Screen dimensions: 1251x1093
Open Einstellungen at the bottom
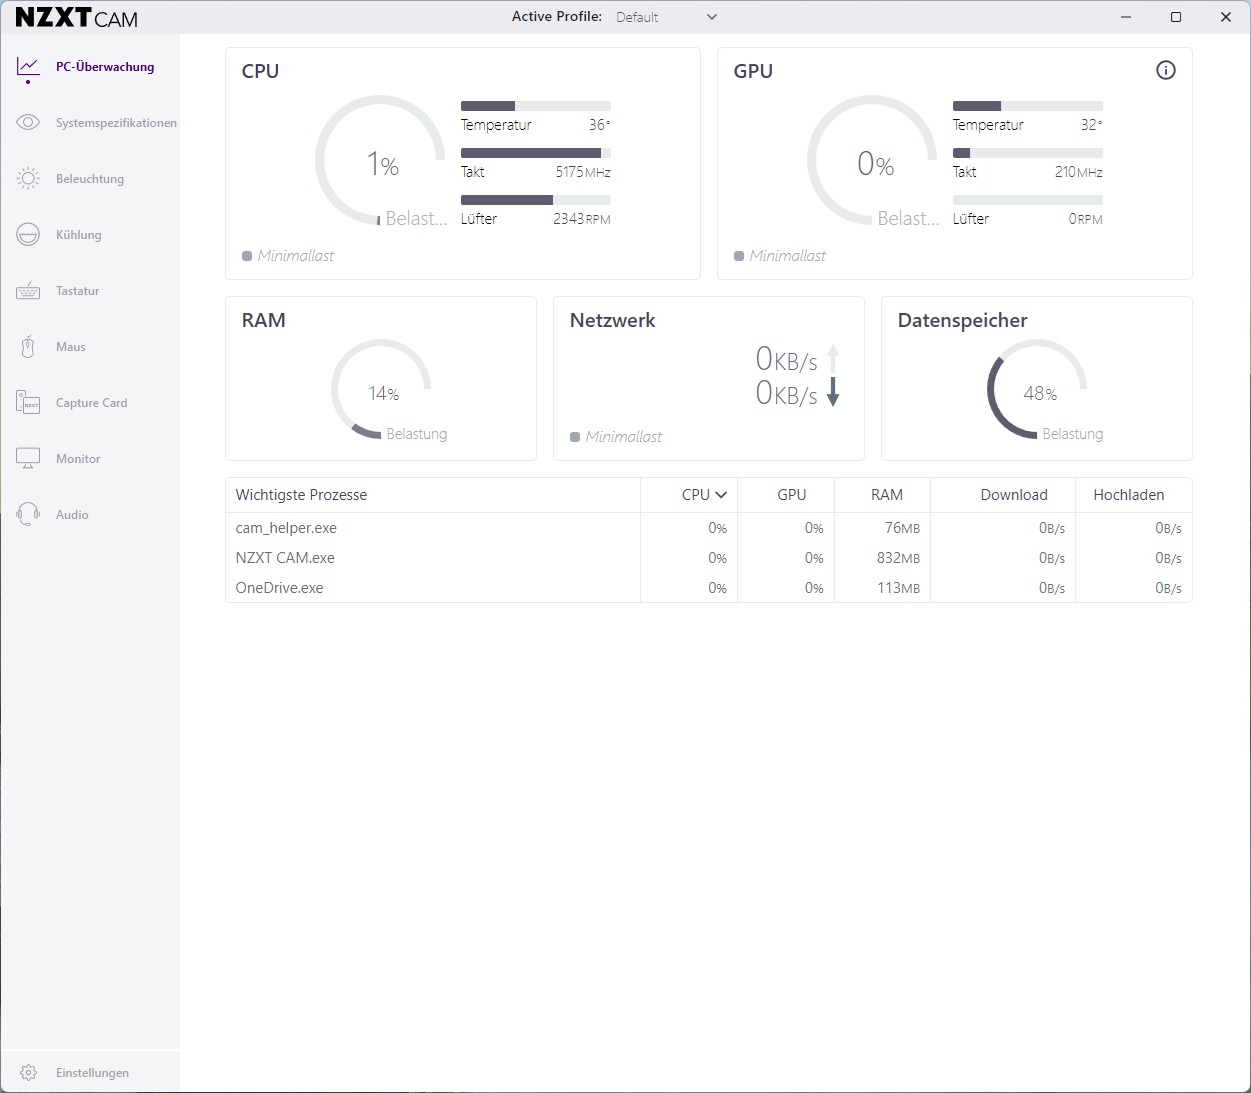click(x=92, y=1073)
